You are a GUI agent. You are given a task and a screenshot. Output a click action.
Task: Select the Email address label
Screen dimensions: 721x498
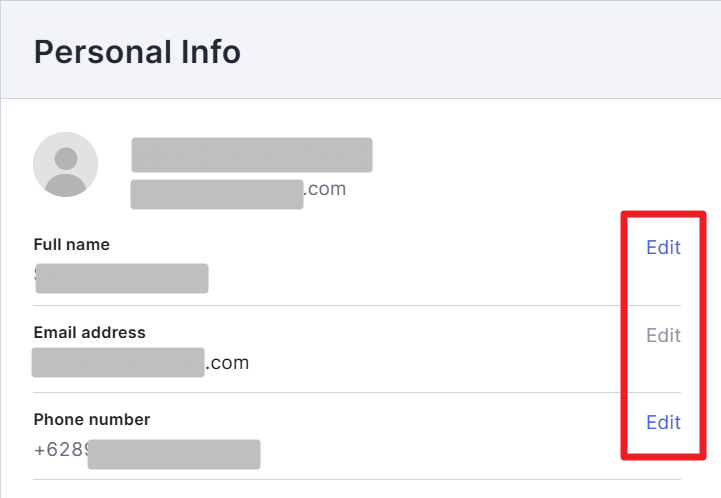90,332
